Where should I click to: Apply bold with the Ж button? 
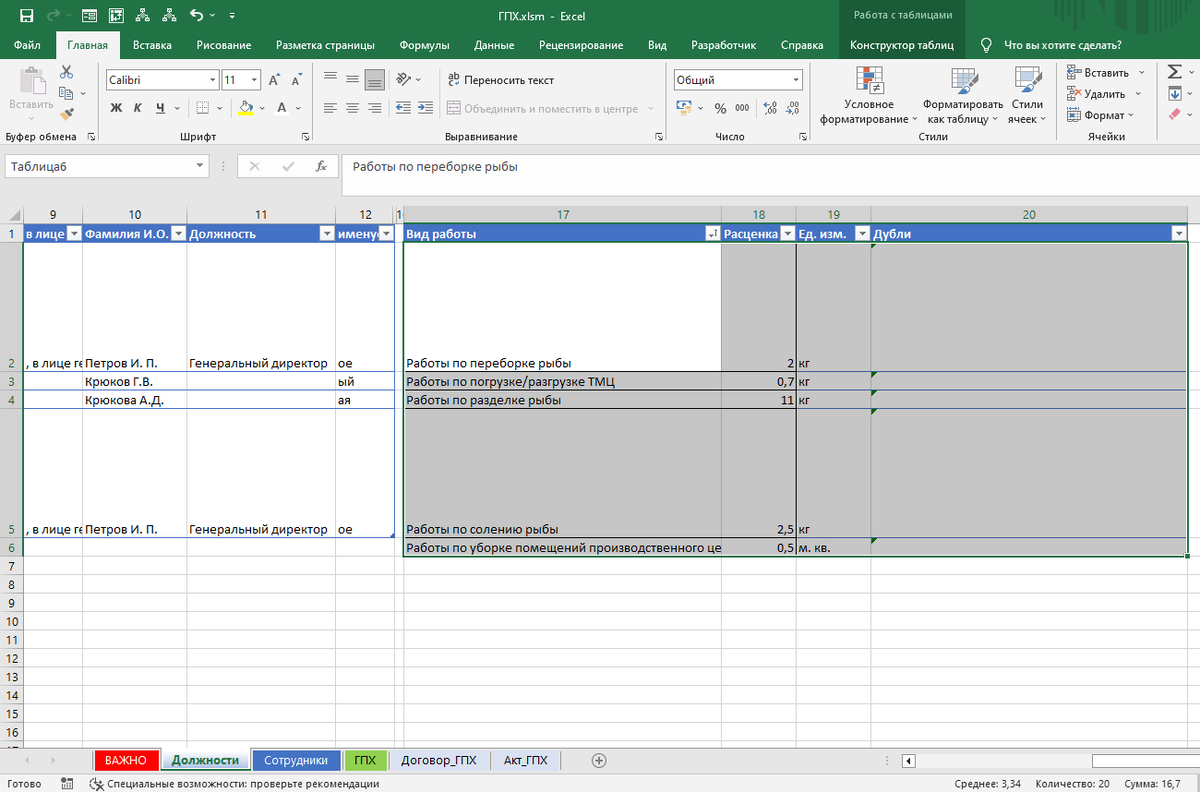116,108
